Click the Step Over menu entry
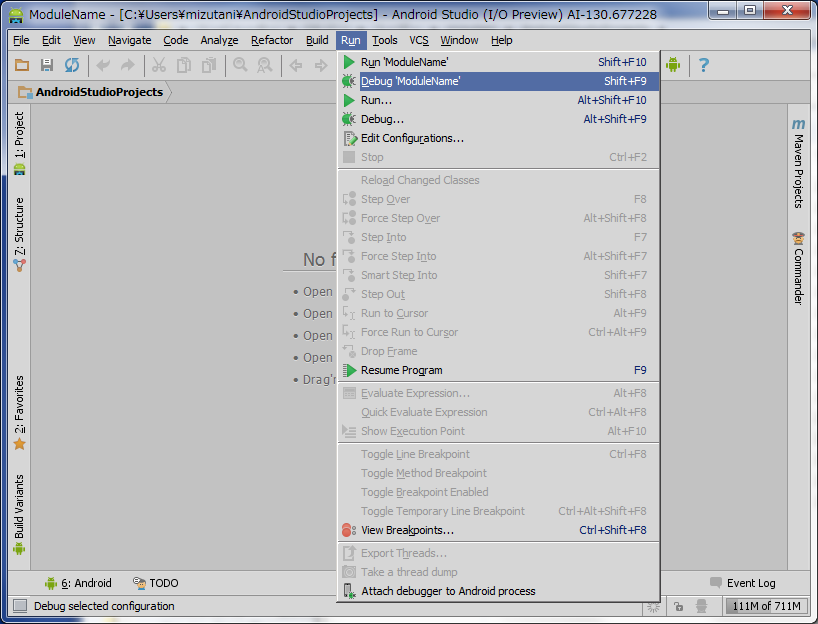 pyautogui.click(x=499, y=199)
